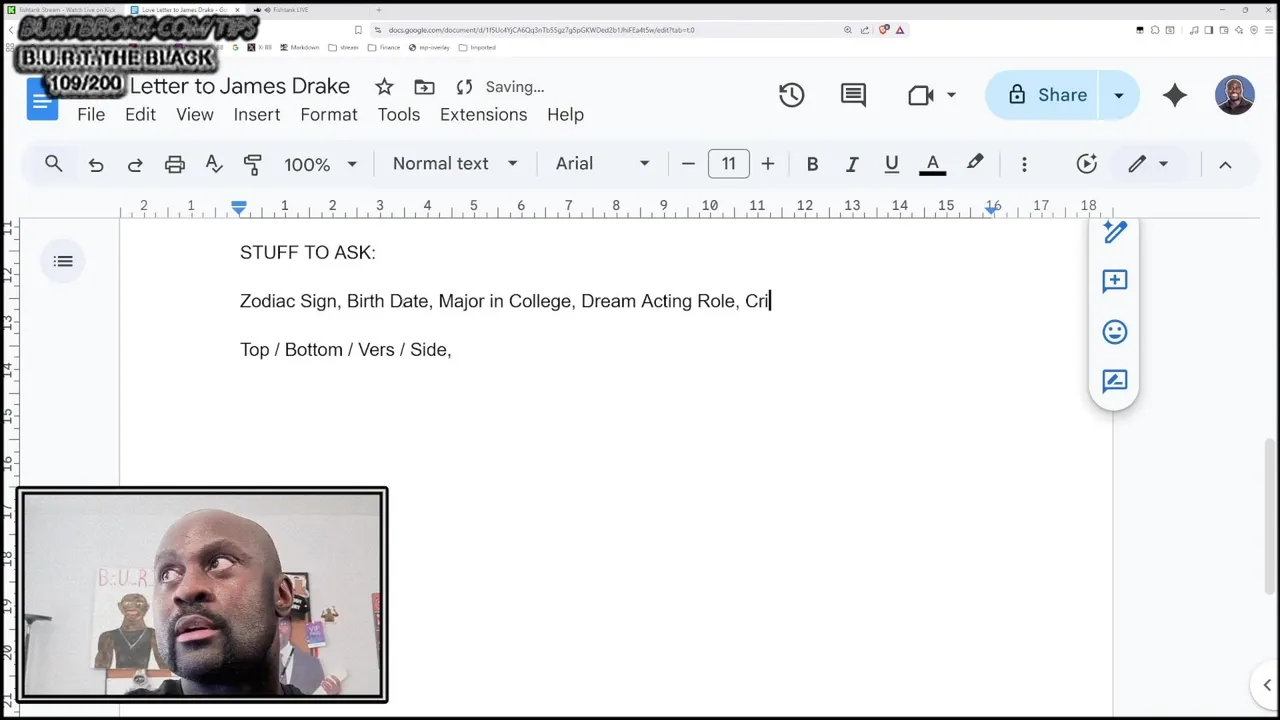Open the Markdown bookmark
Image resolution: width=1280 pixels, height=720 pixels.
(300, 47)
